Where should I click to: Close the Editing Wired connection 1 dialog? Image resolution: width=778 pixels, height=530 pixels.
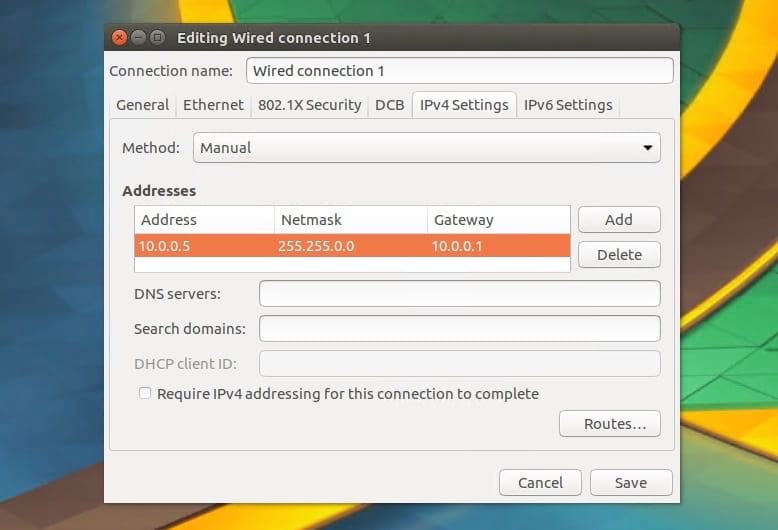coord(119,38)
